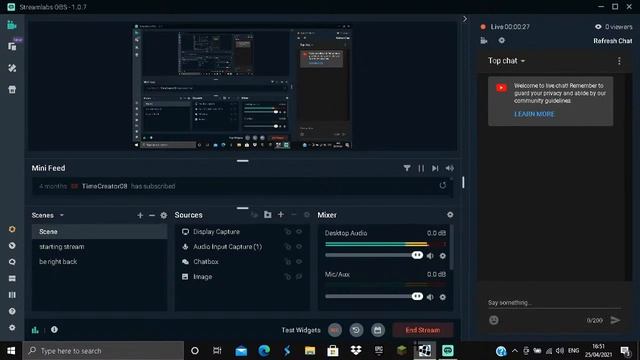Filter events in Mini Feed
Image resolution: width=640 pixels, height=360 pixels.
[x=407, y=168]
